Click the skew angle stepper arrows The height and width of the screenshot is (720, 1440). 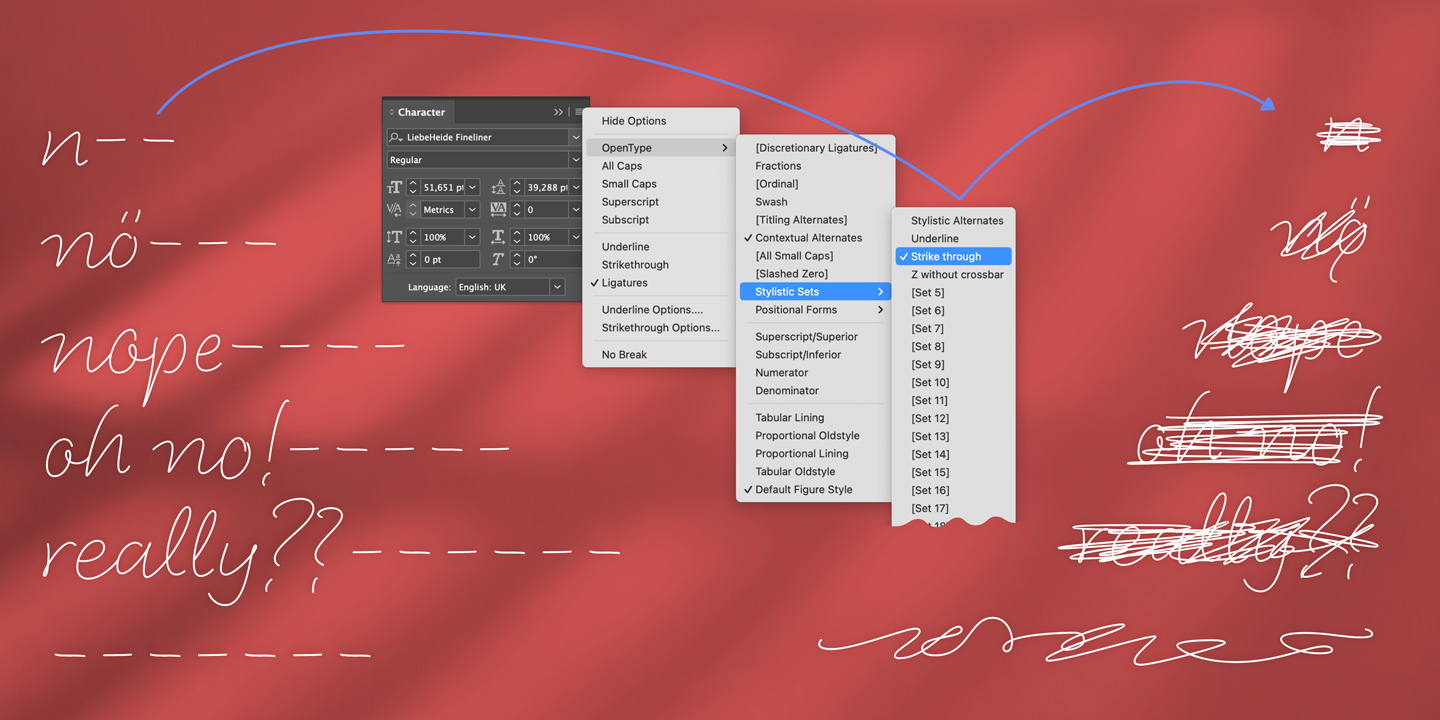point(517,260)
